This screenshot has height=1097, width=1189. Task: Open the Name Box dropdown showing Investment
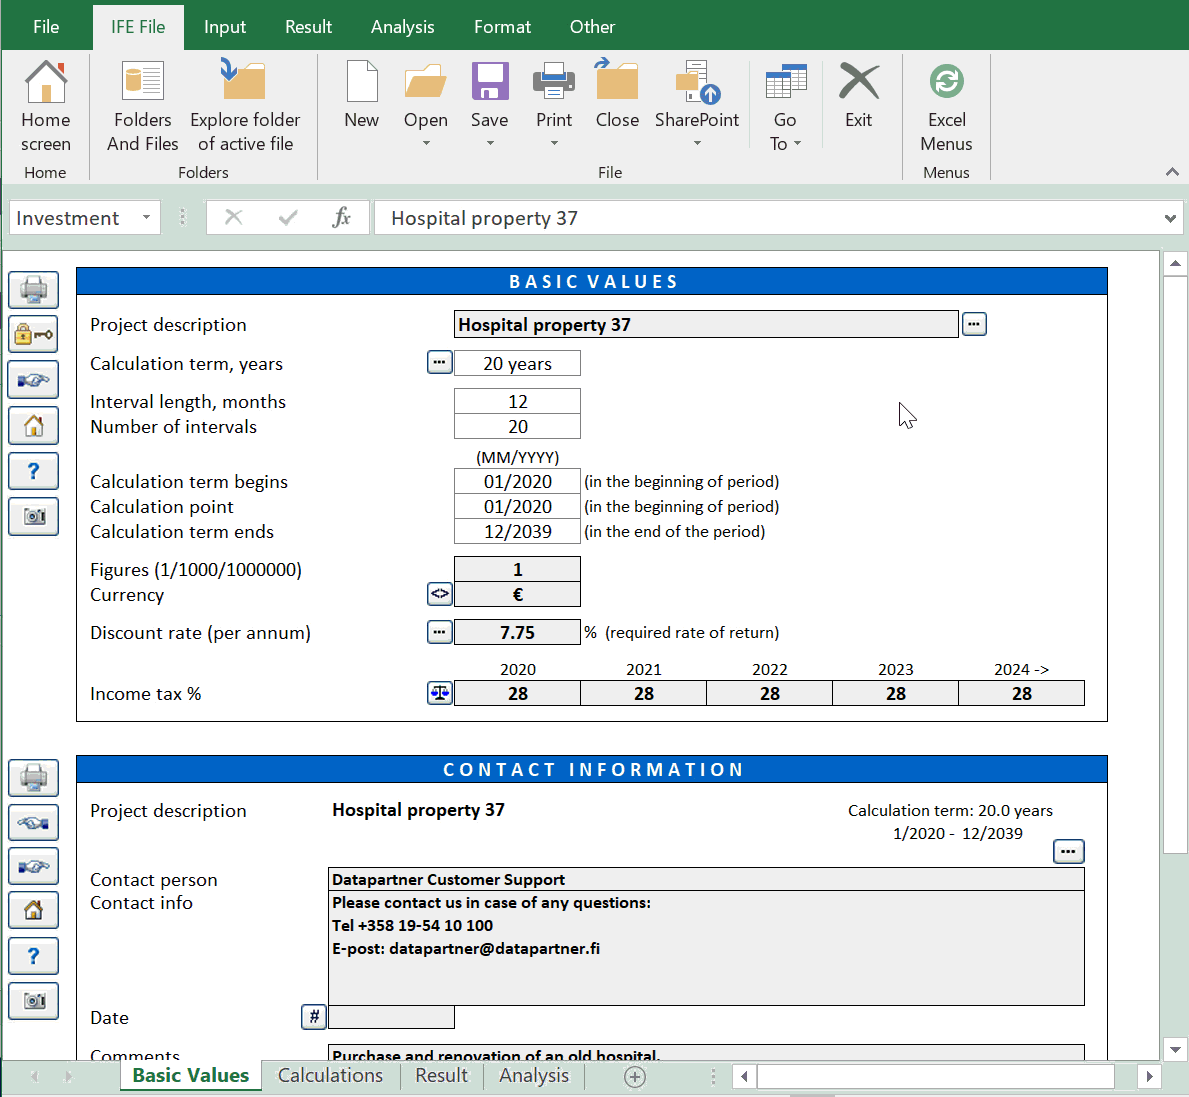click(x=146, y=218)
